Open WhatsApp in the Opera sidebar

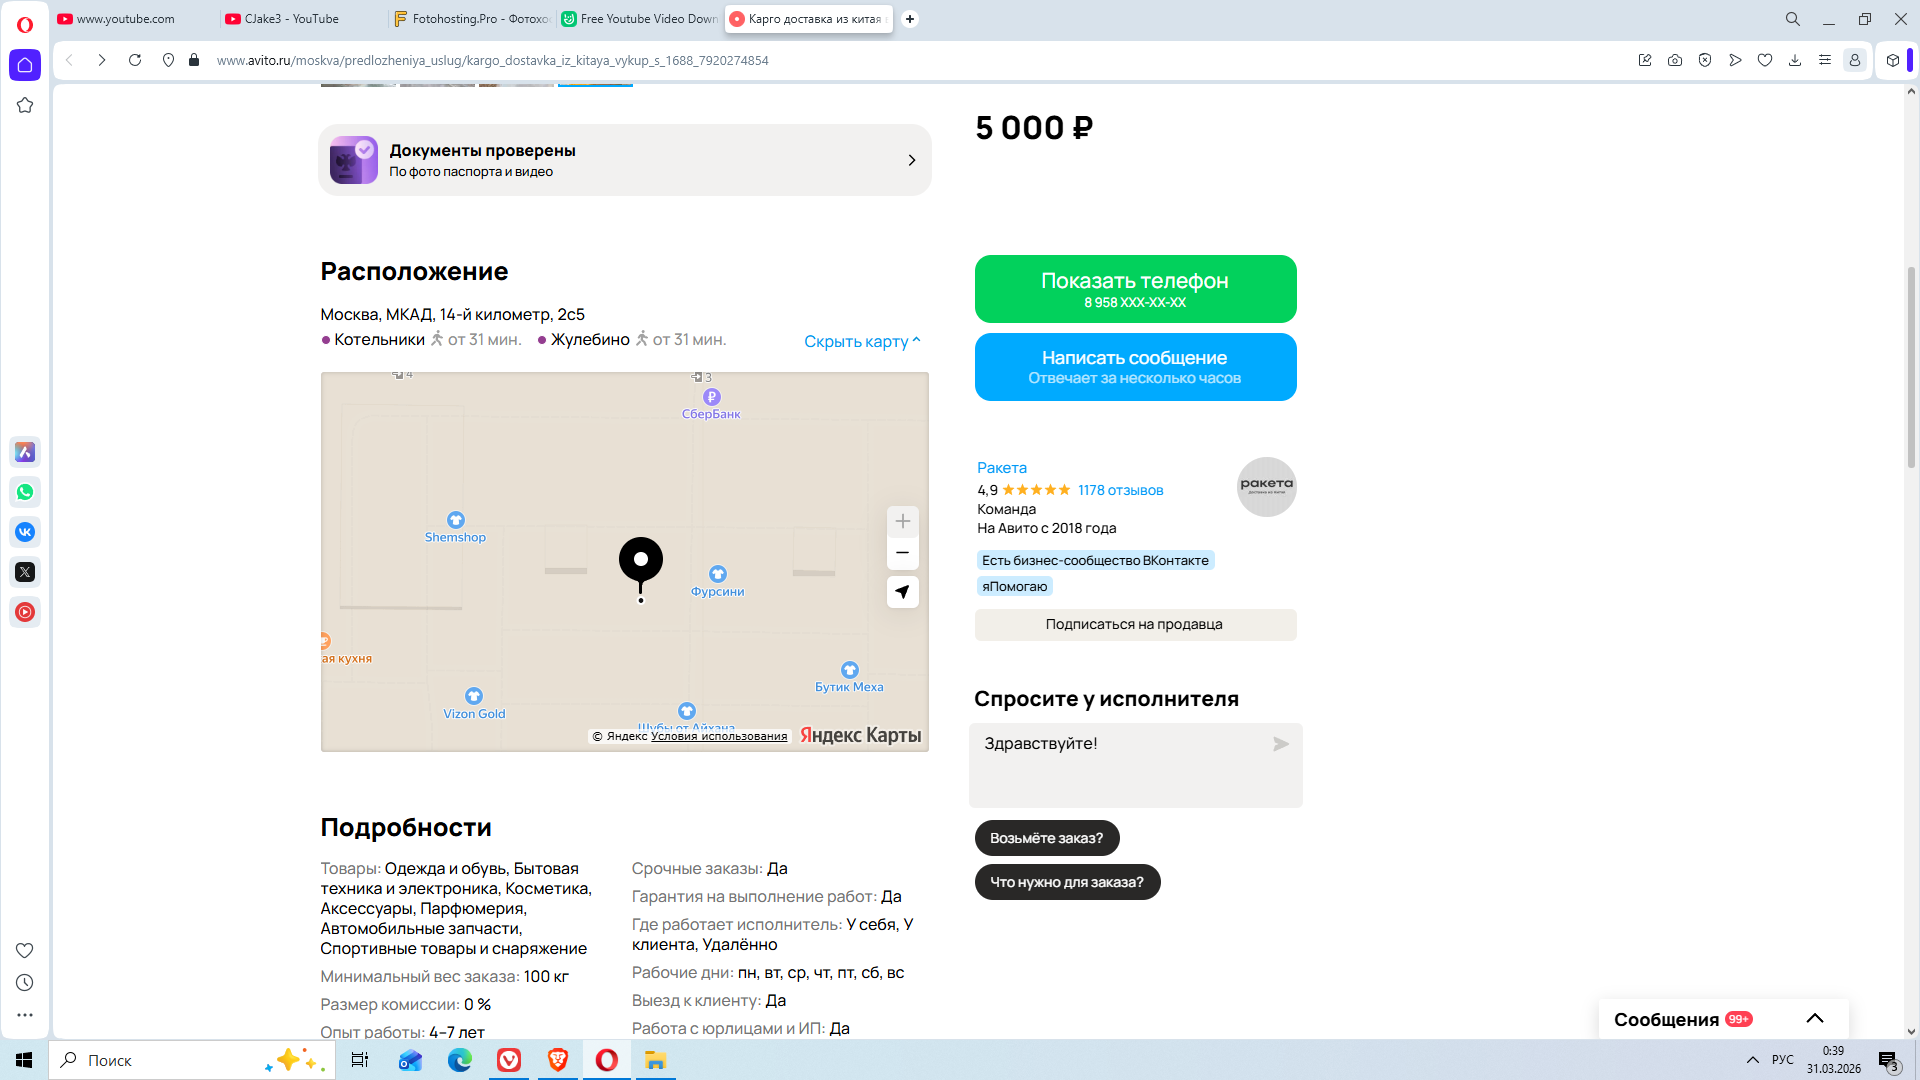(x=25, y=492)
